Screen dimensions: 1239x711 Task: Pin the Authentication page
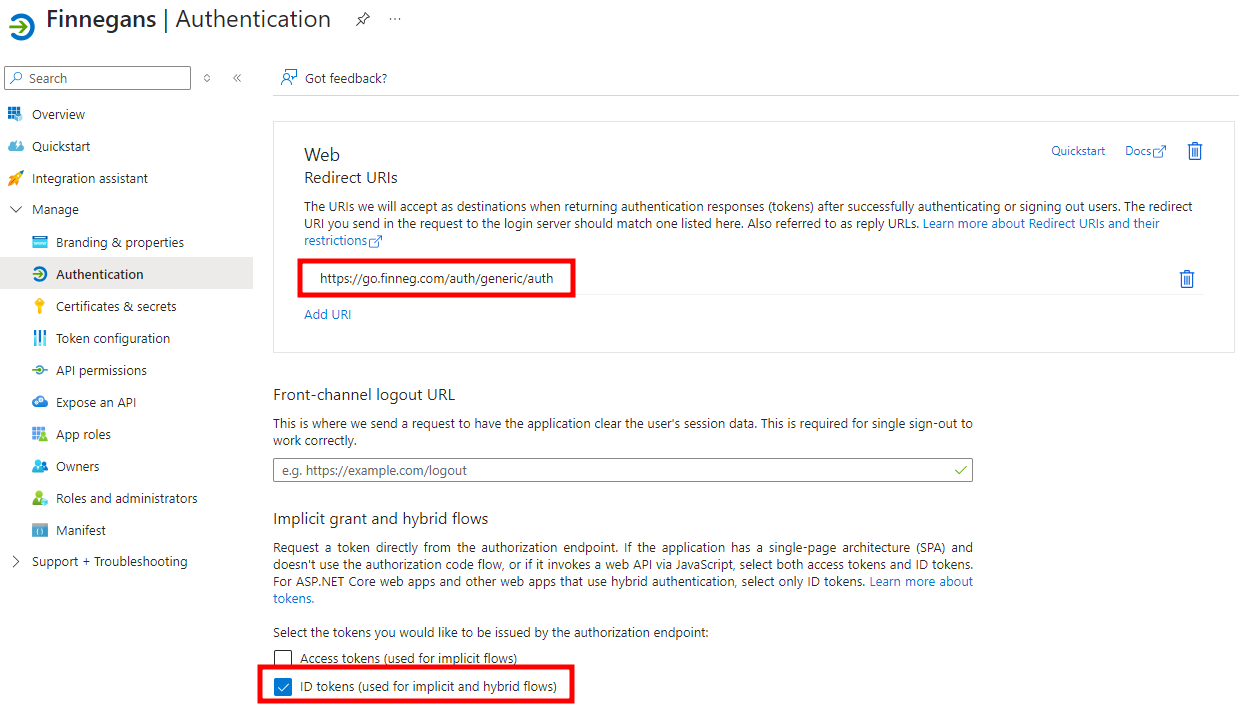[x=363, y=20]
